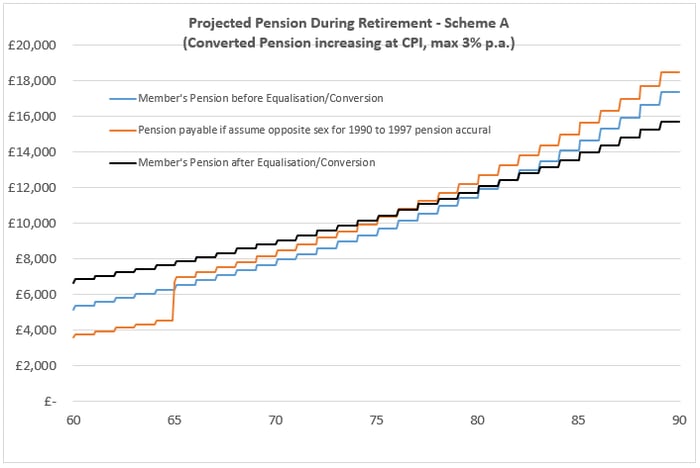Click the orange line's vertical jump at age 65
Image resolution: width=700 pixels, height=468 pixels.
[x=174, y=298]
